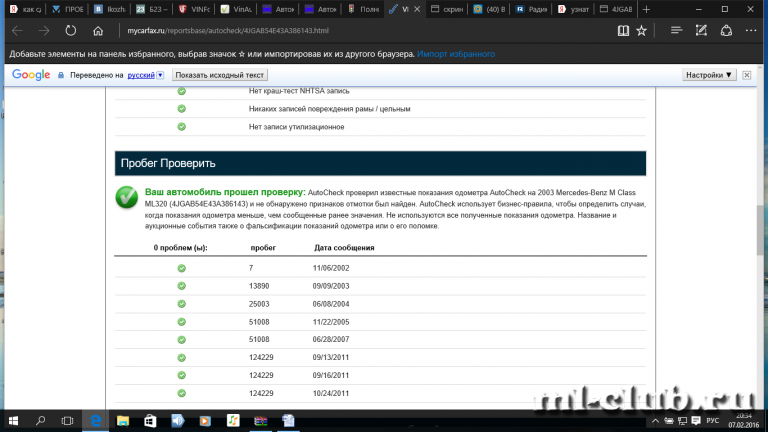This screenshot has height=432, width=768.
Task: Switch to the Ikozh tab
Action: (110, 9)
